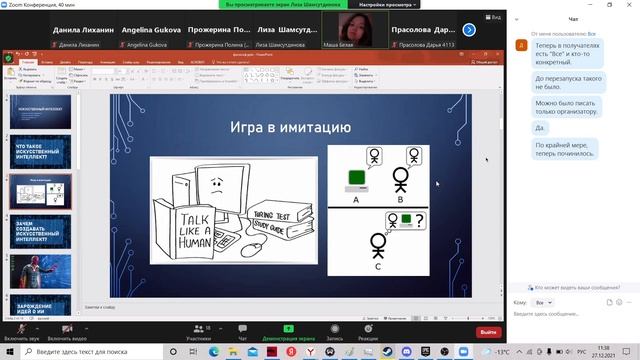Open chat more options ellipsis
Viewport: 640px width, 360px height.
coord(629,302)
